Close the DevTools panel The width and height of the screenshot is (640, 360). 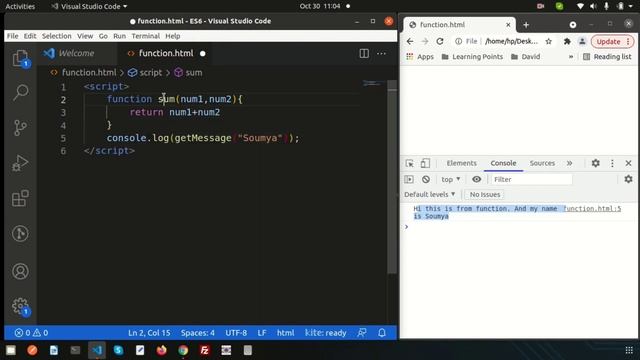click(628, 163)
